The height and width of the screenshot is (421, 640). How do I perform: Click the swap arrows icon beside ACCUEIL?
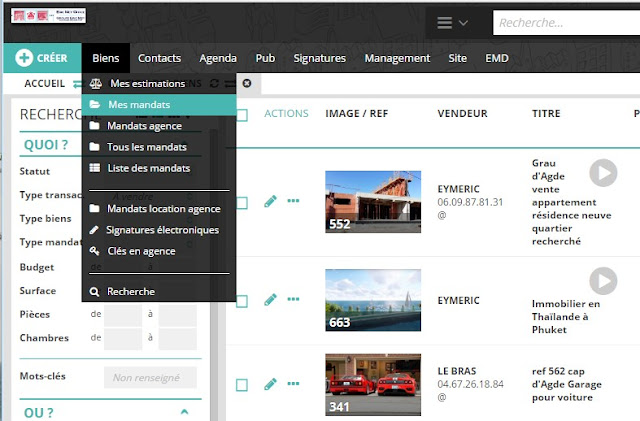point(77,84)
